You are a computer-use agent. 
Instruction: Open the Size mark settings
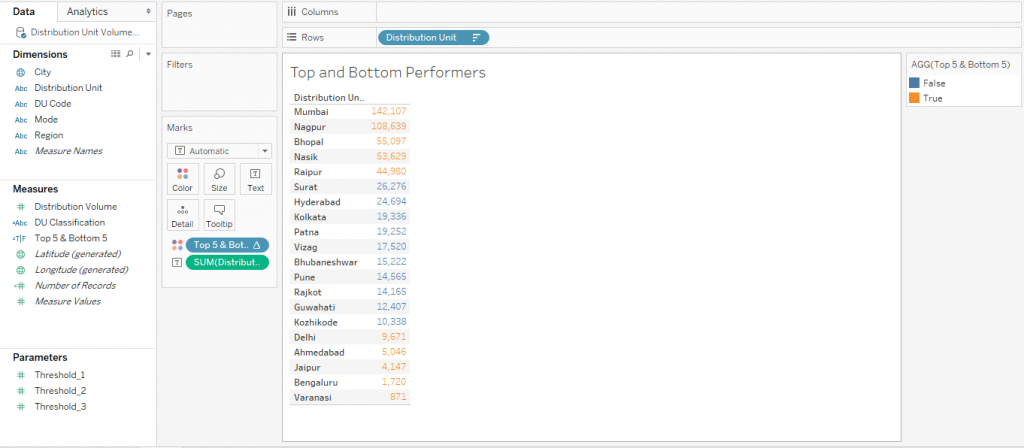click(219, 179)
